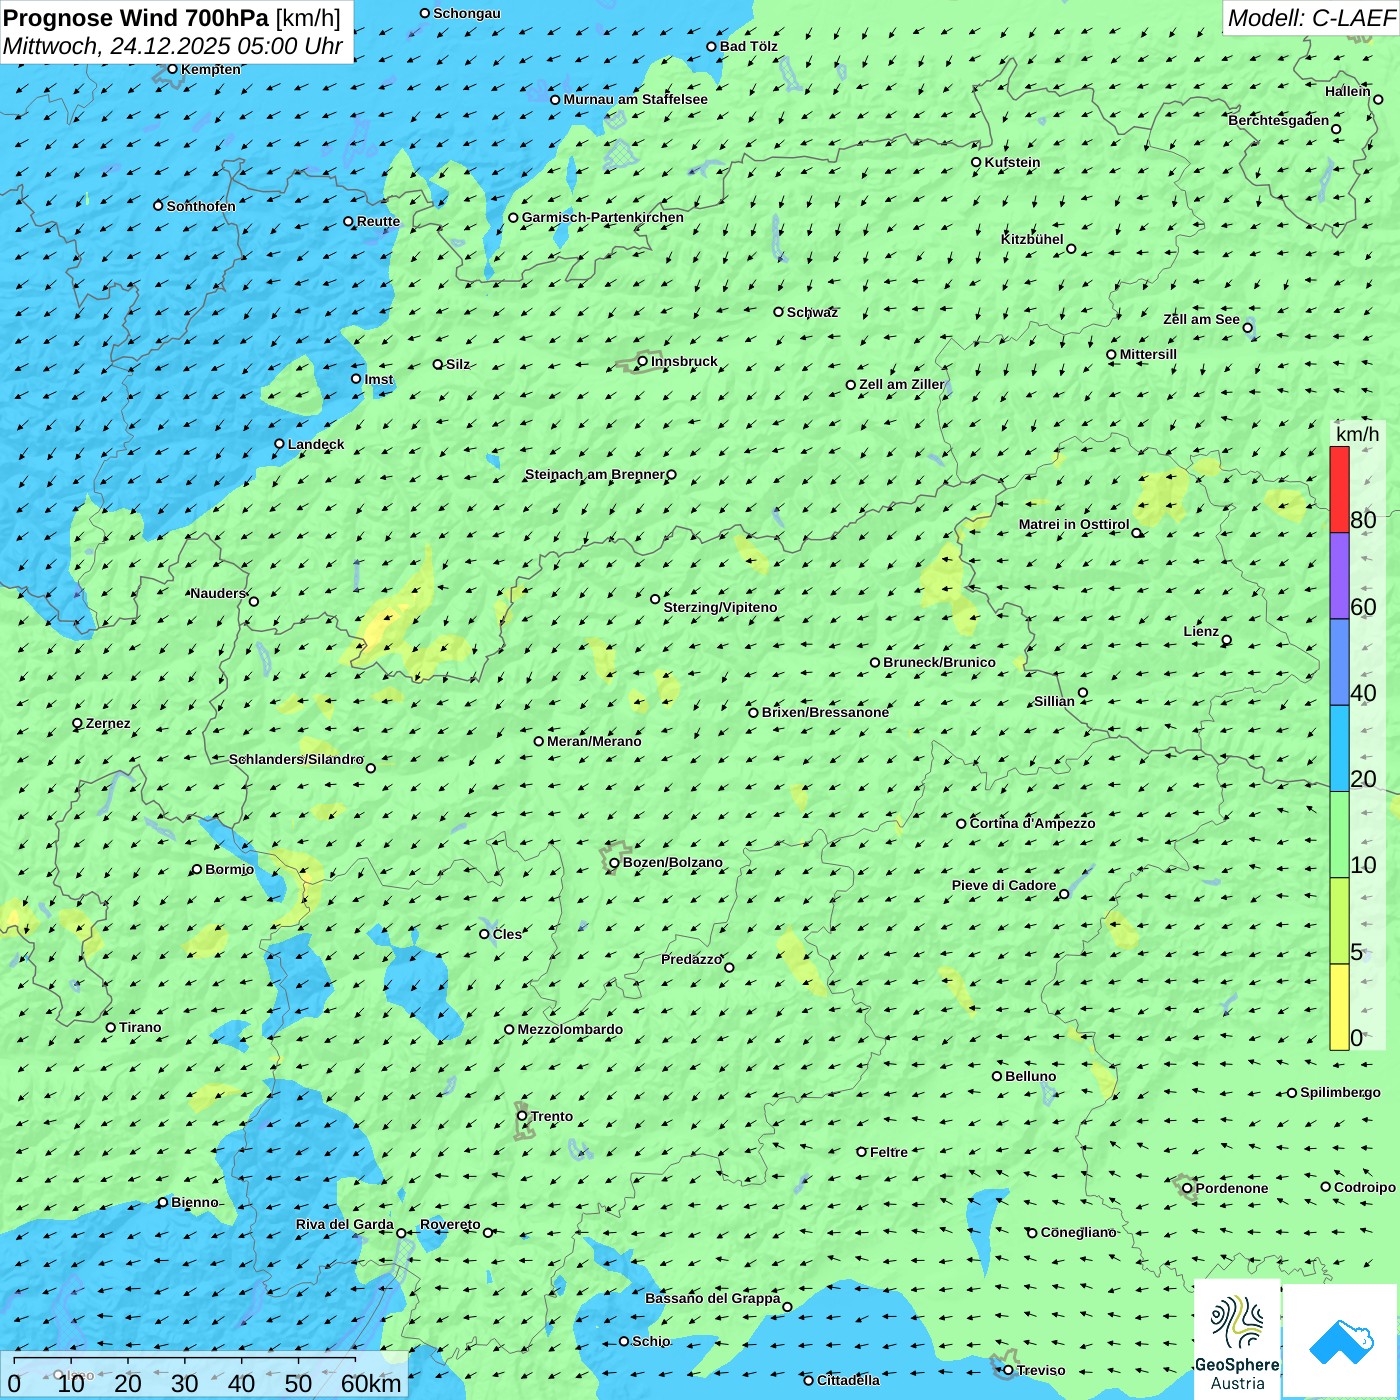Click the Garmisch-Partenkirchen label
The image size is (1400, 1400).
(x=602, y=217)
